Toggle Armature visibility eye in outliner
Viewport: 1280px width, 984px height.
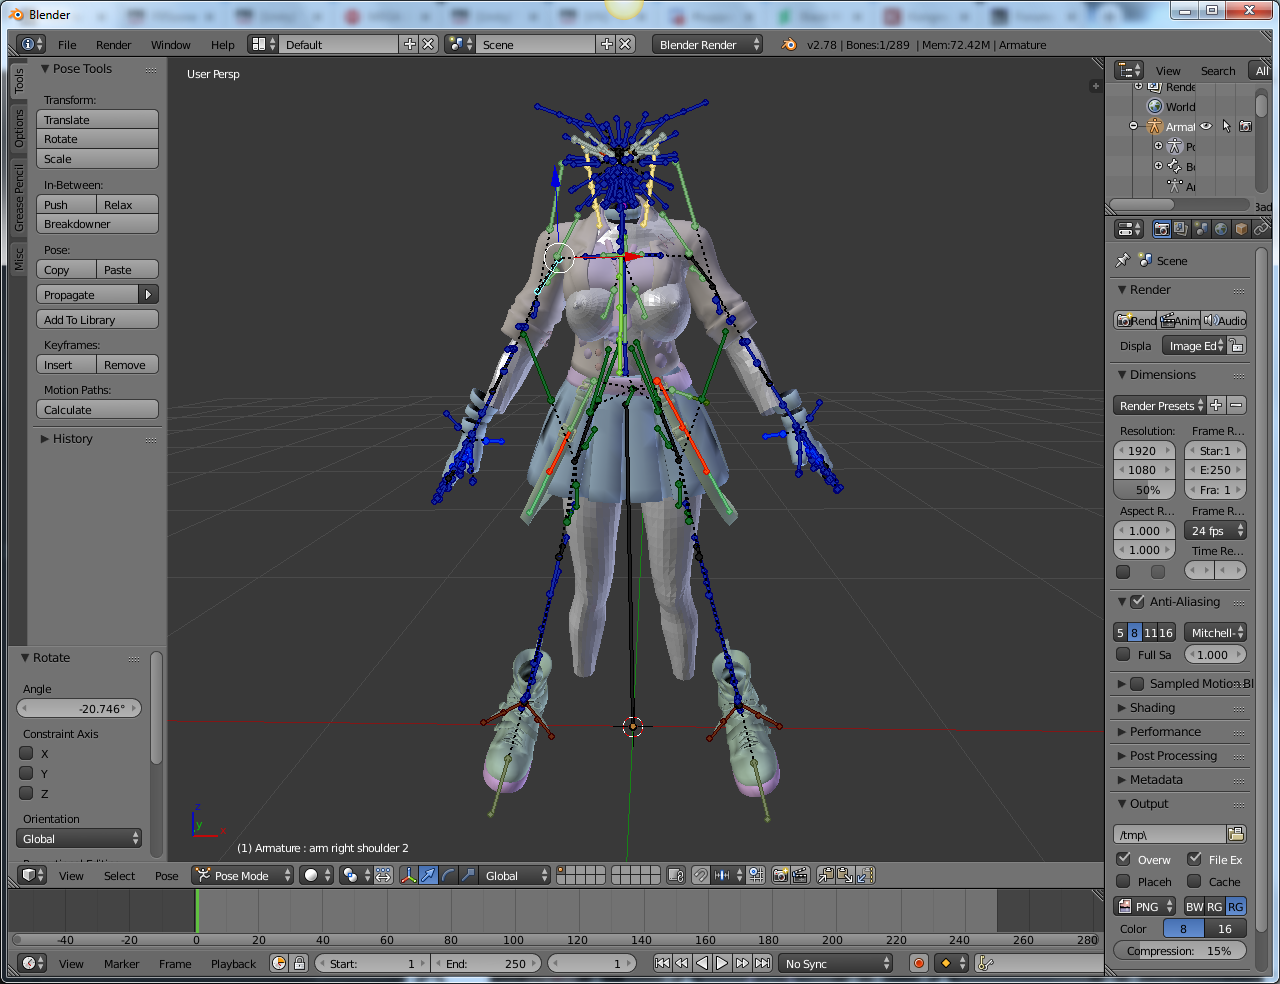tap(1206, 126)
